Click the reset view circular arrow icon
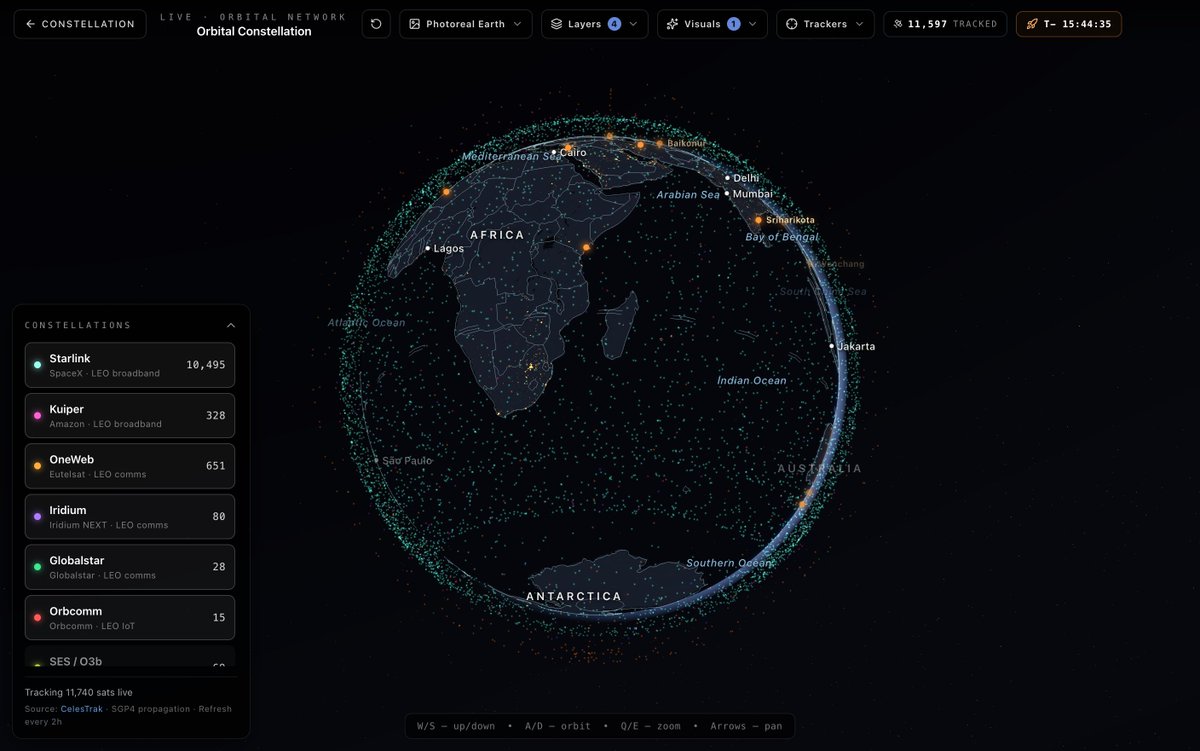Image resolution: width=1200 pixels, height=751 pixels. point(376,24)
